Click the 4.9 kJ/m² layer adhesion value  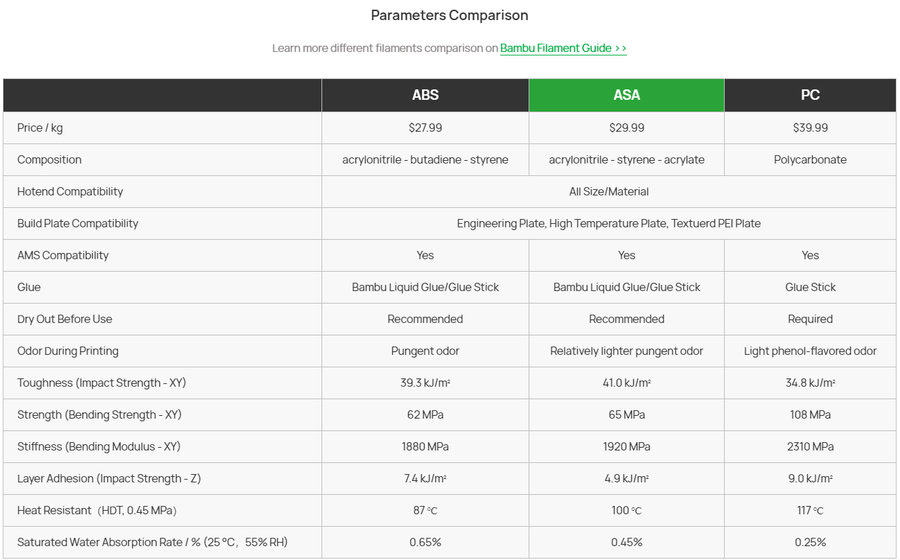[x=626, y=479]
